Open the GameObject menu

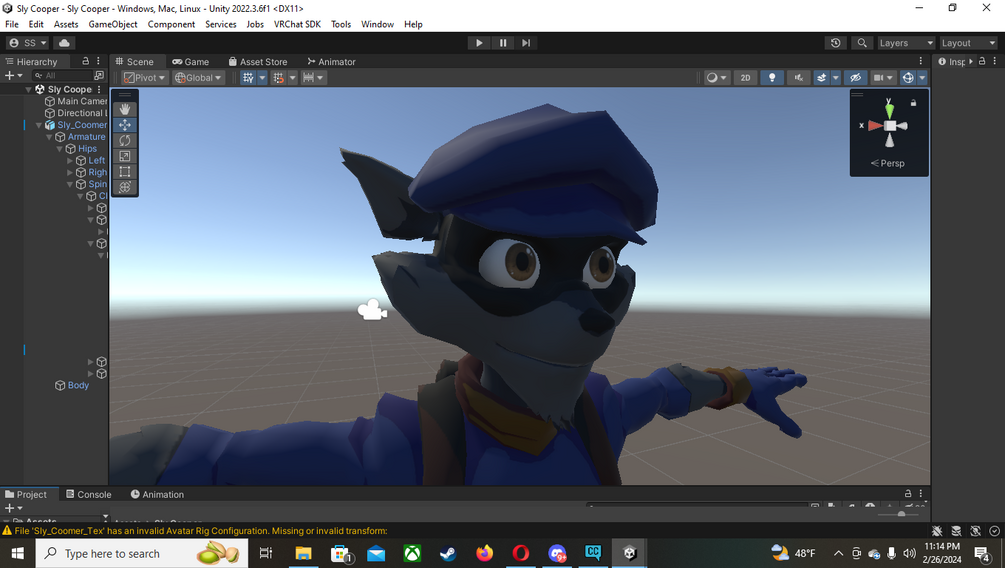click(113, 24)
